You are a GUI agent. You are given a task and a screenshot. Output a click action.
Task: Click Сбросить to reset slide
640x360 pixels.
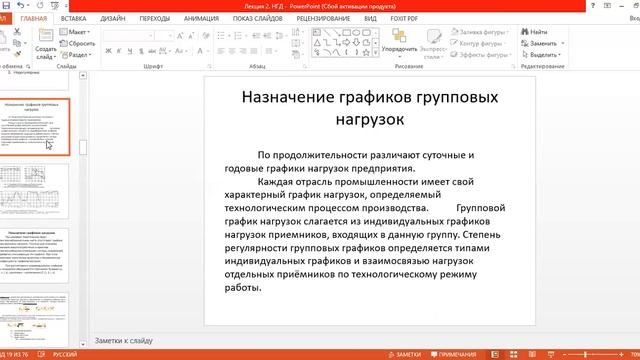pos(78,43)
